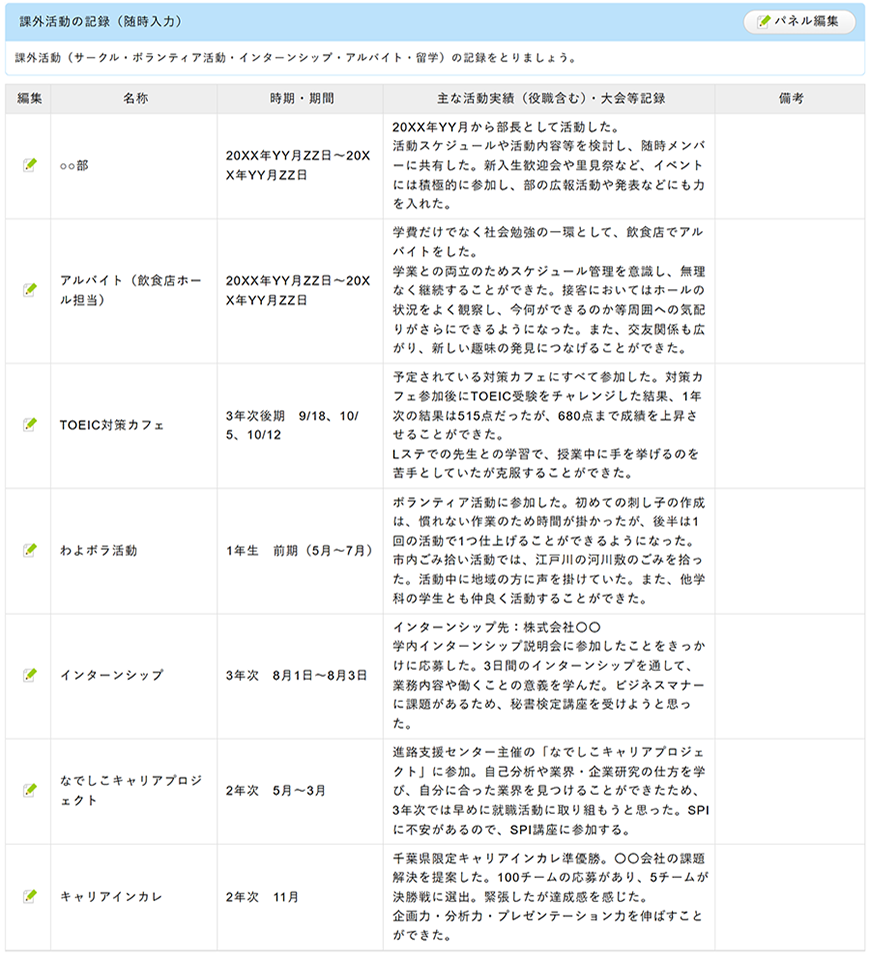Select the キャリアインカレ name cell
870x956 pixels.
(134, 897)
